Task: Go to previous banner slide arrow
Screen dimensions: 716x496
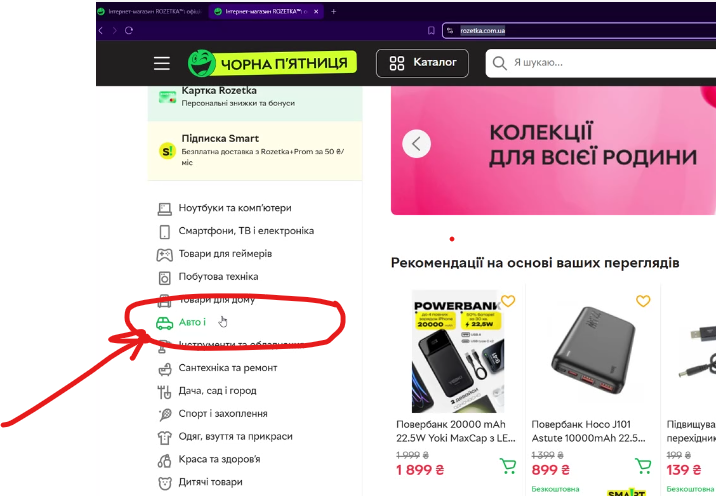Action: point(416,144)
